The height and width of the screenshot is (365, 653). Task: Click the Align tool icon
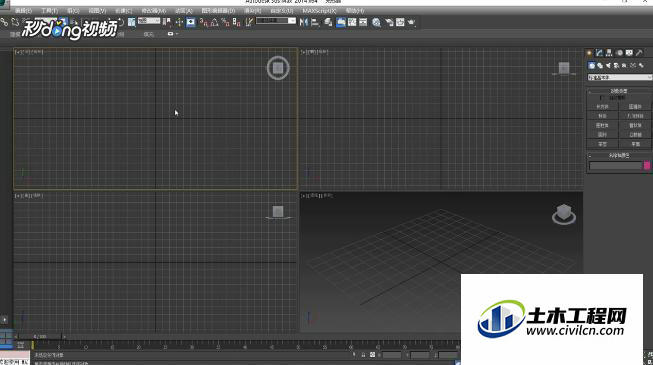315,22
